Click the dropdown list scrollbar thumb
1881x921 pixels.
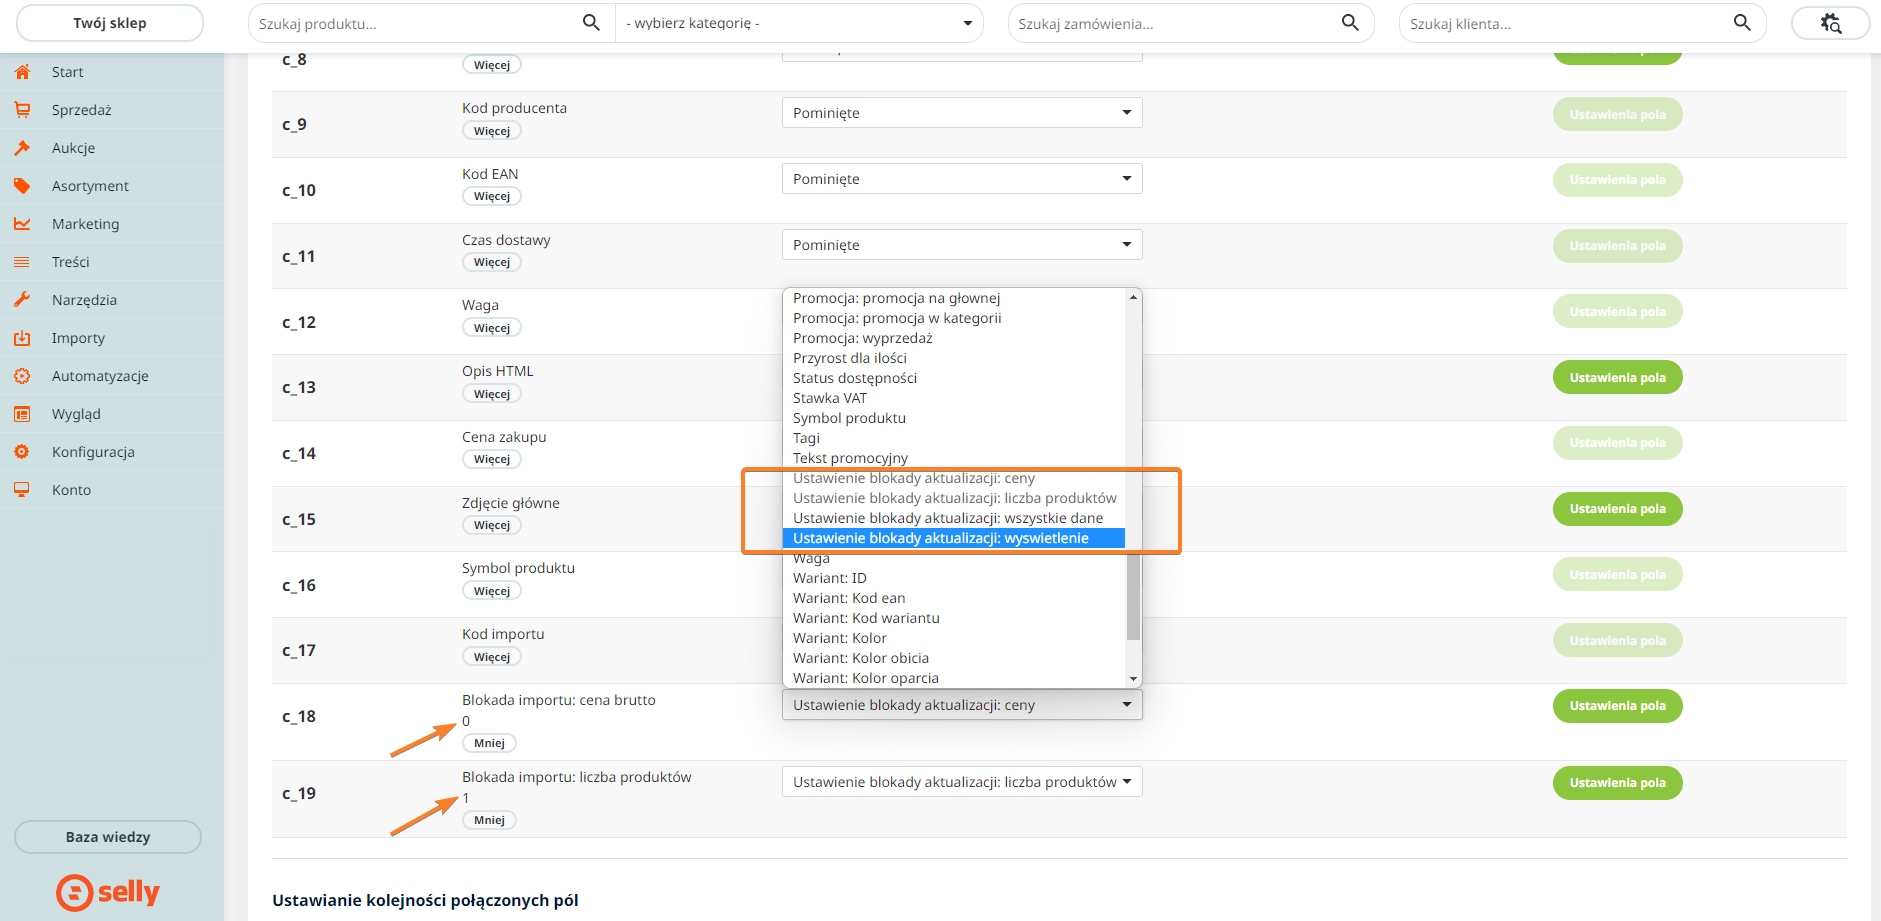coord(1133,595)
